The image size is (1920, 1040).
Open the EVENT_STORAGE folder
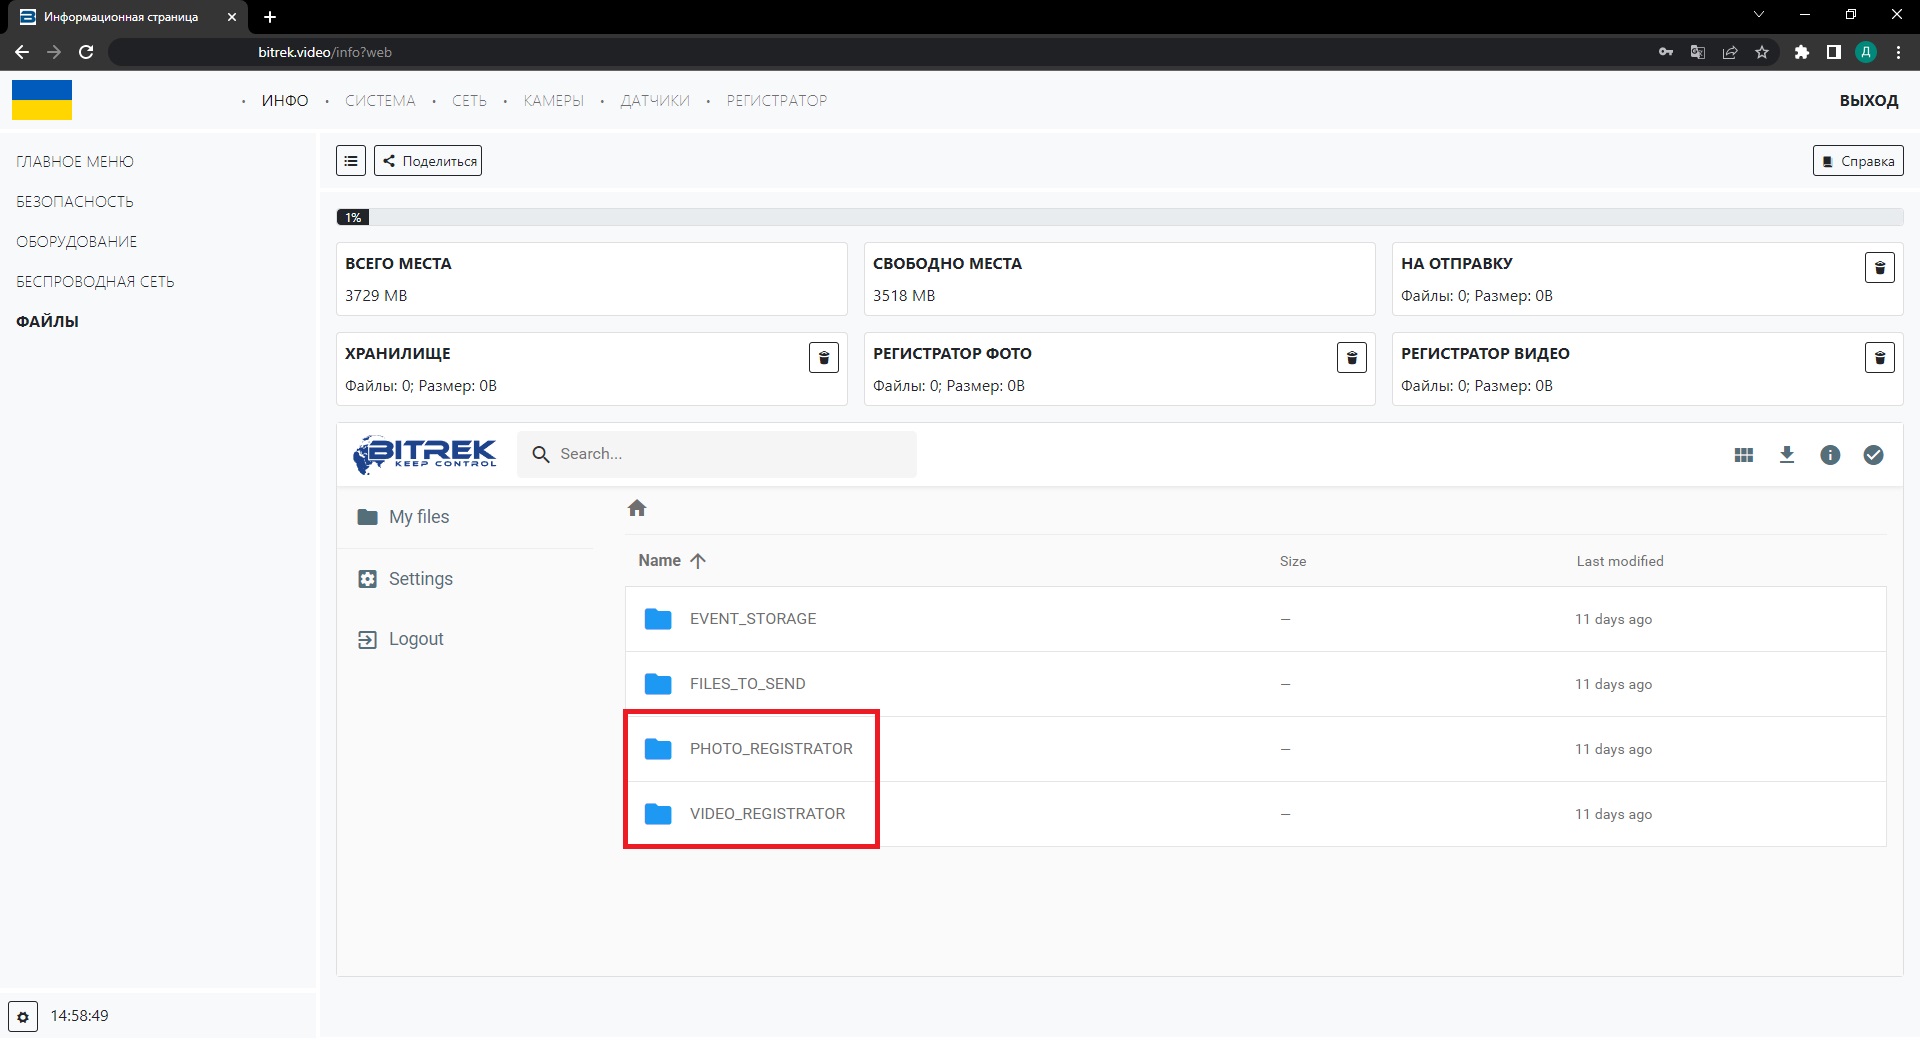pos(752,619)
